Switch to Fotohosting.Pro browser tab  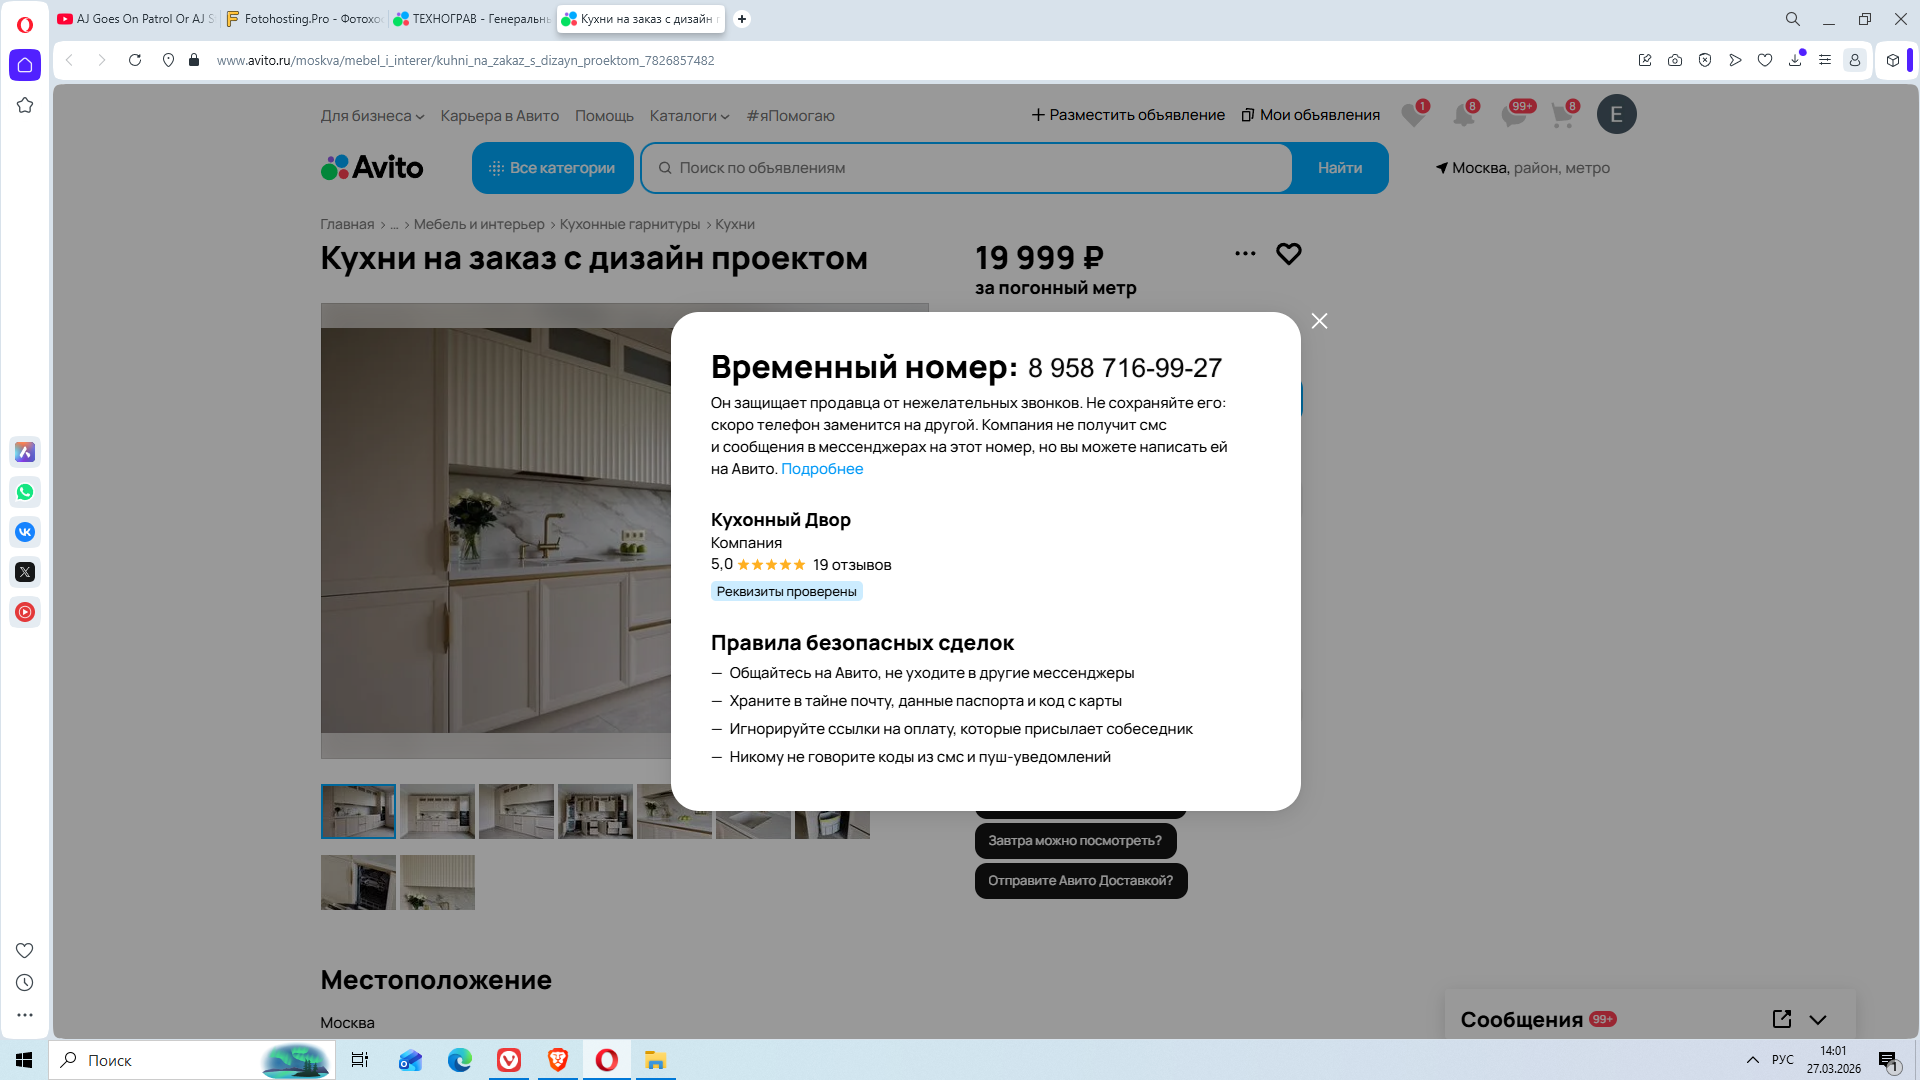tap(305, 19)
